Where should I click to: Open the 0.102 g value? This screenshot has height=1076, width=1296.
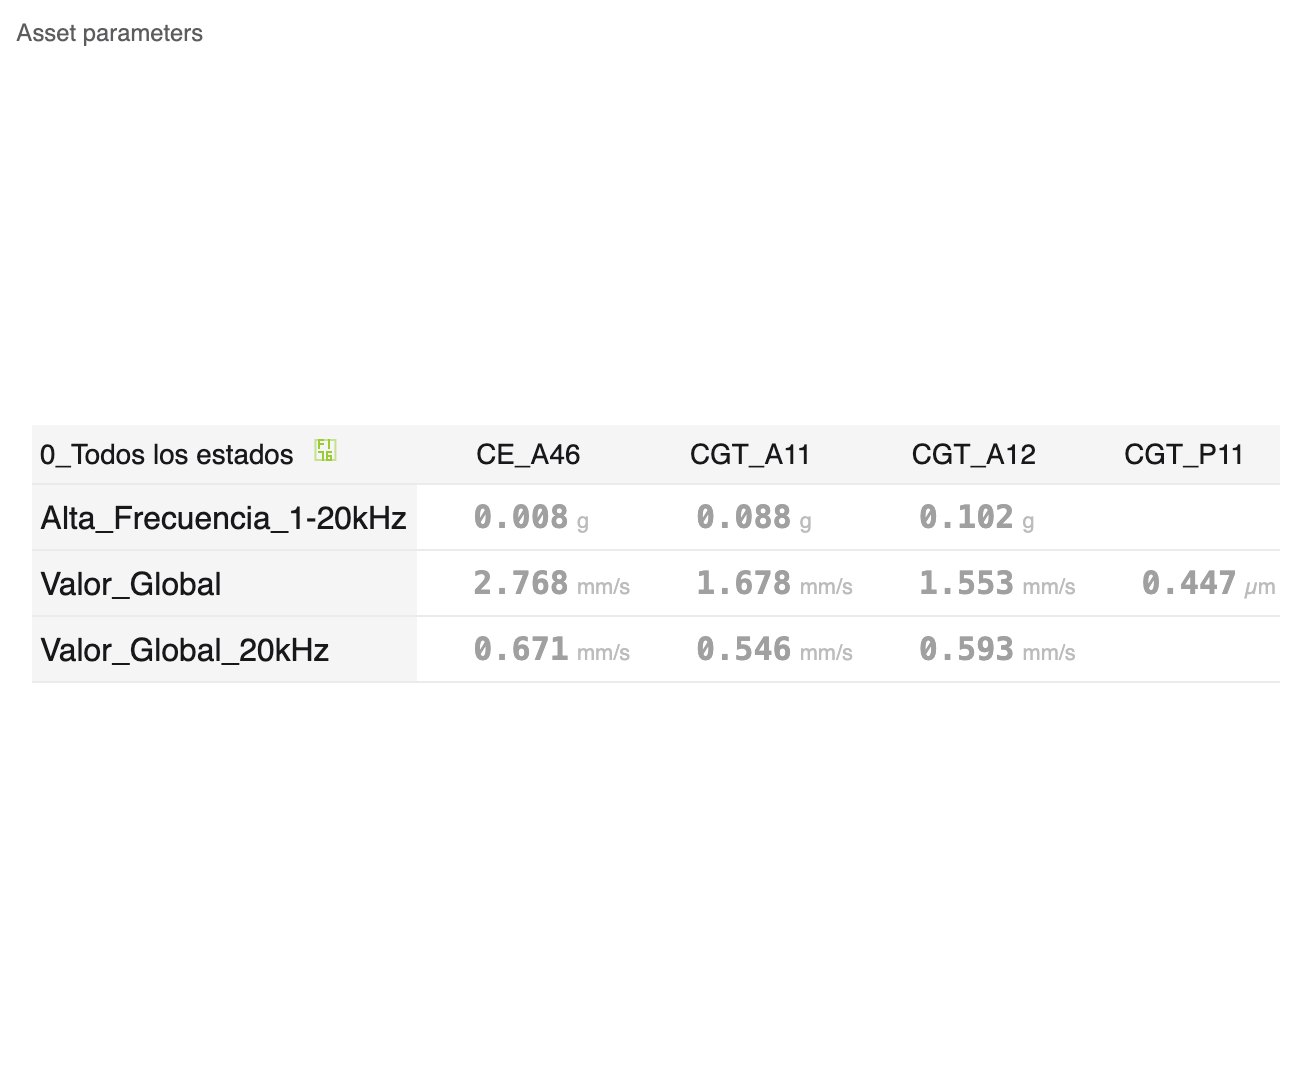[x=977, y=517]
